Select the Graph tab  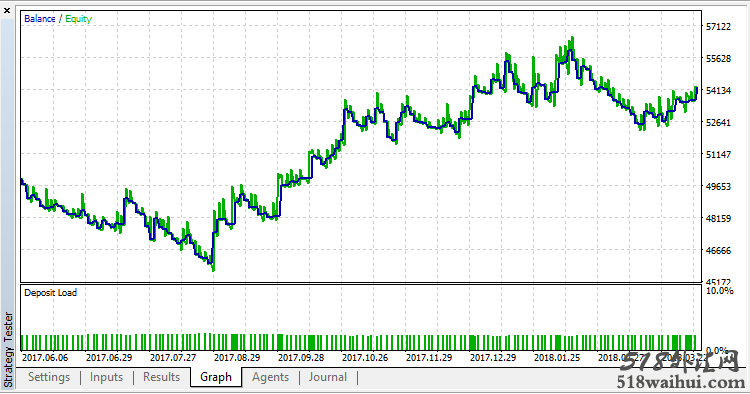pyautogui.click(x=216, y=377)
